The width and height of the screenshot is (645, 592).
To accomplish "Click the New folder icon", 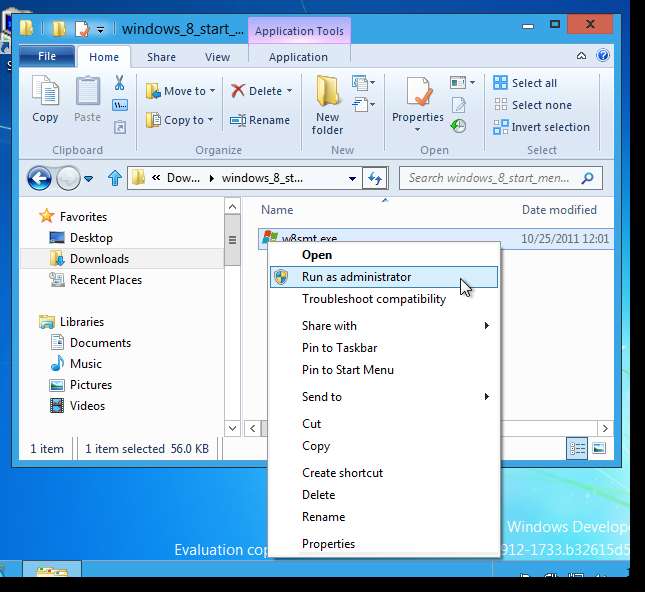I will (327, 91).
